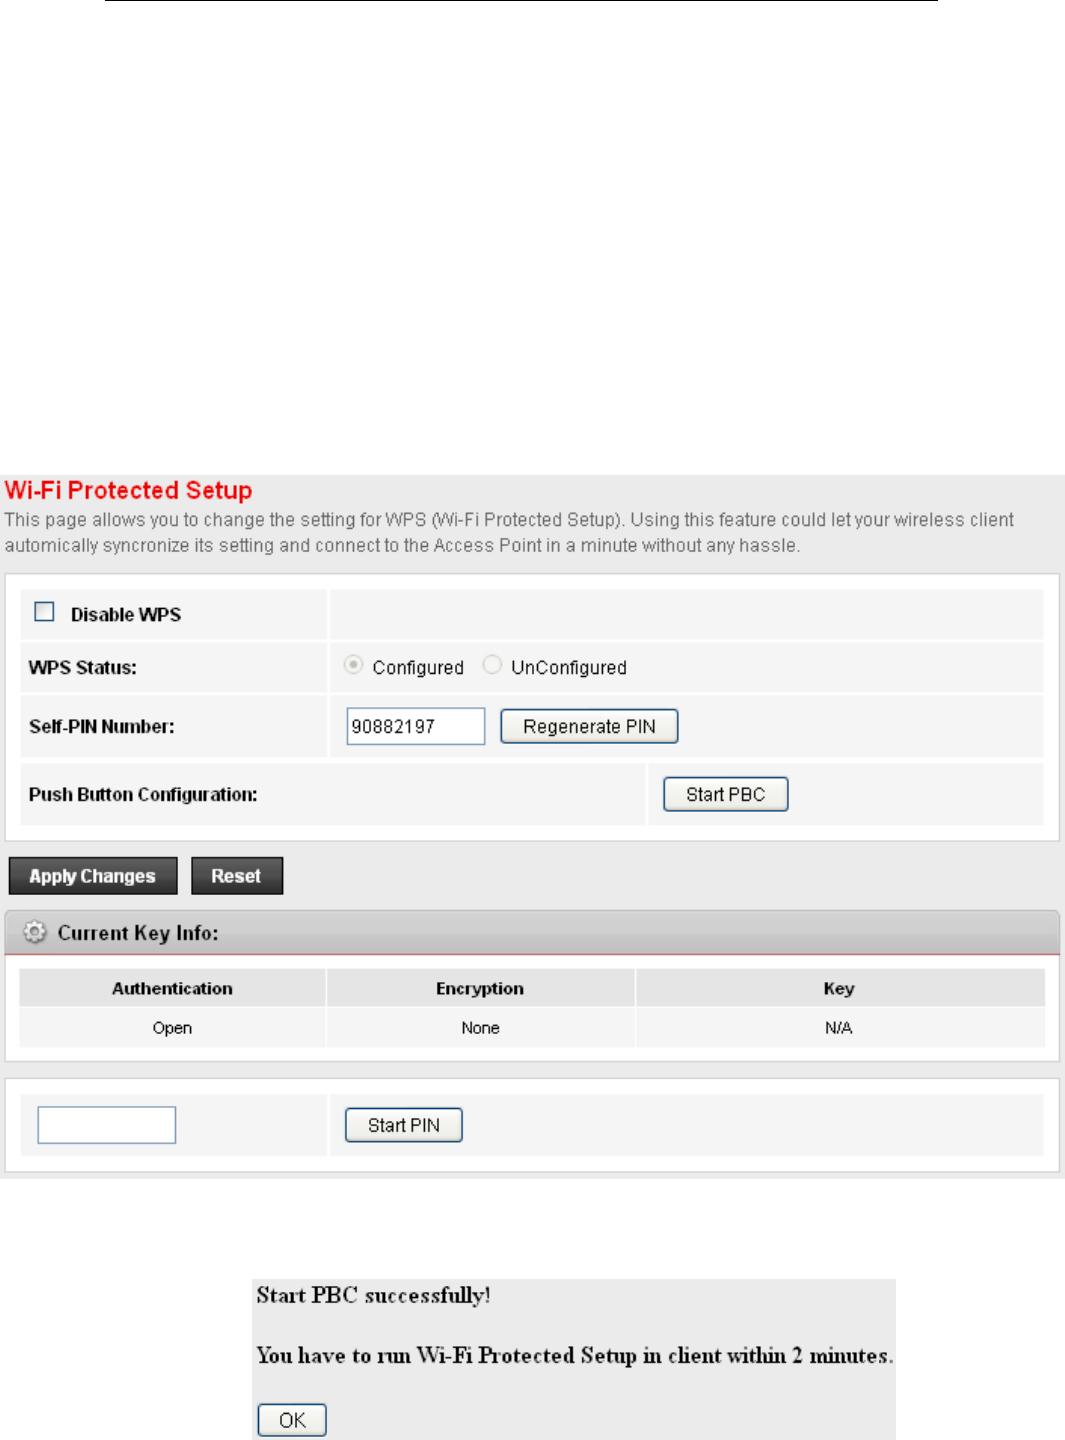Click the Self-PIN Number label
Viewport: 1065px width, 1440px height.
point(102,727)
